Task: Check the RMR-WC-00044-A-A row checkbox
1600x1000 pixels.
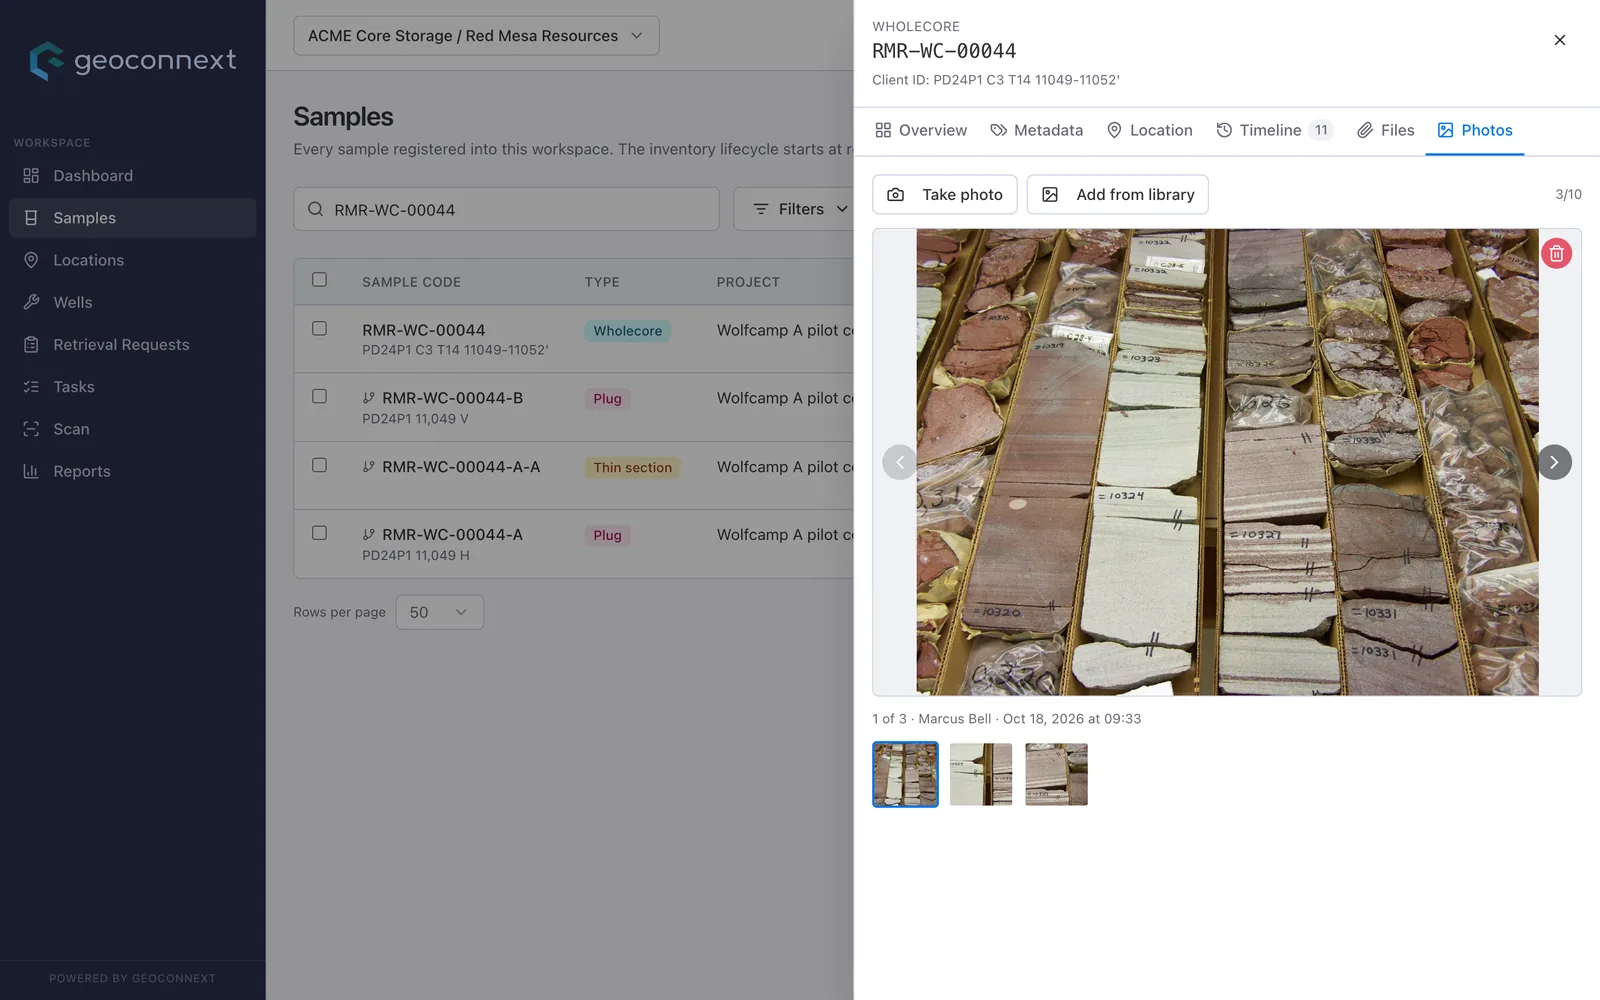Action: (x=319, y=465)
